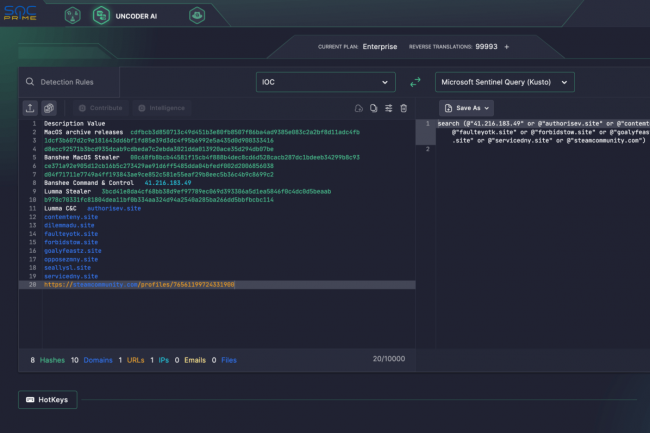Open the green hexagon icon right of Uncoder AI

[199, 16]
